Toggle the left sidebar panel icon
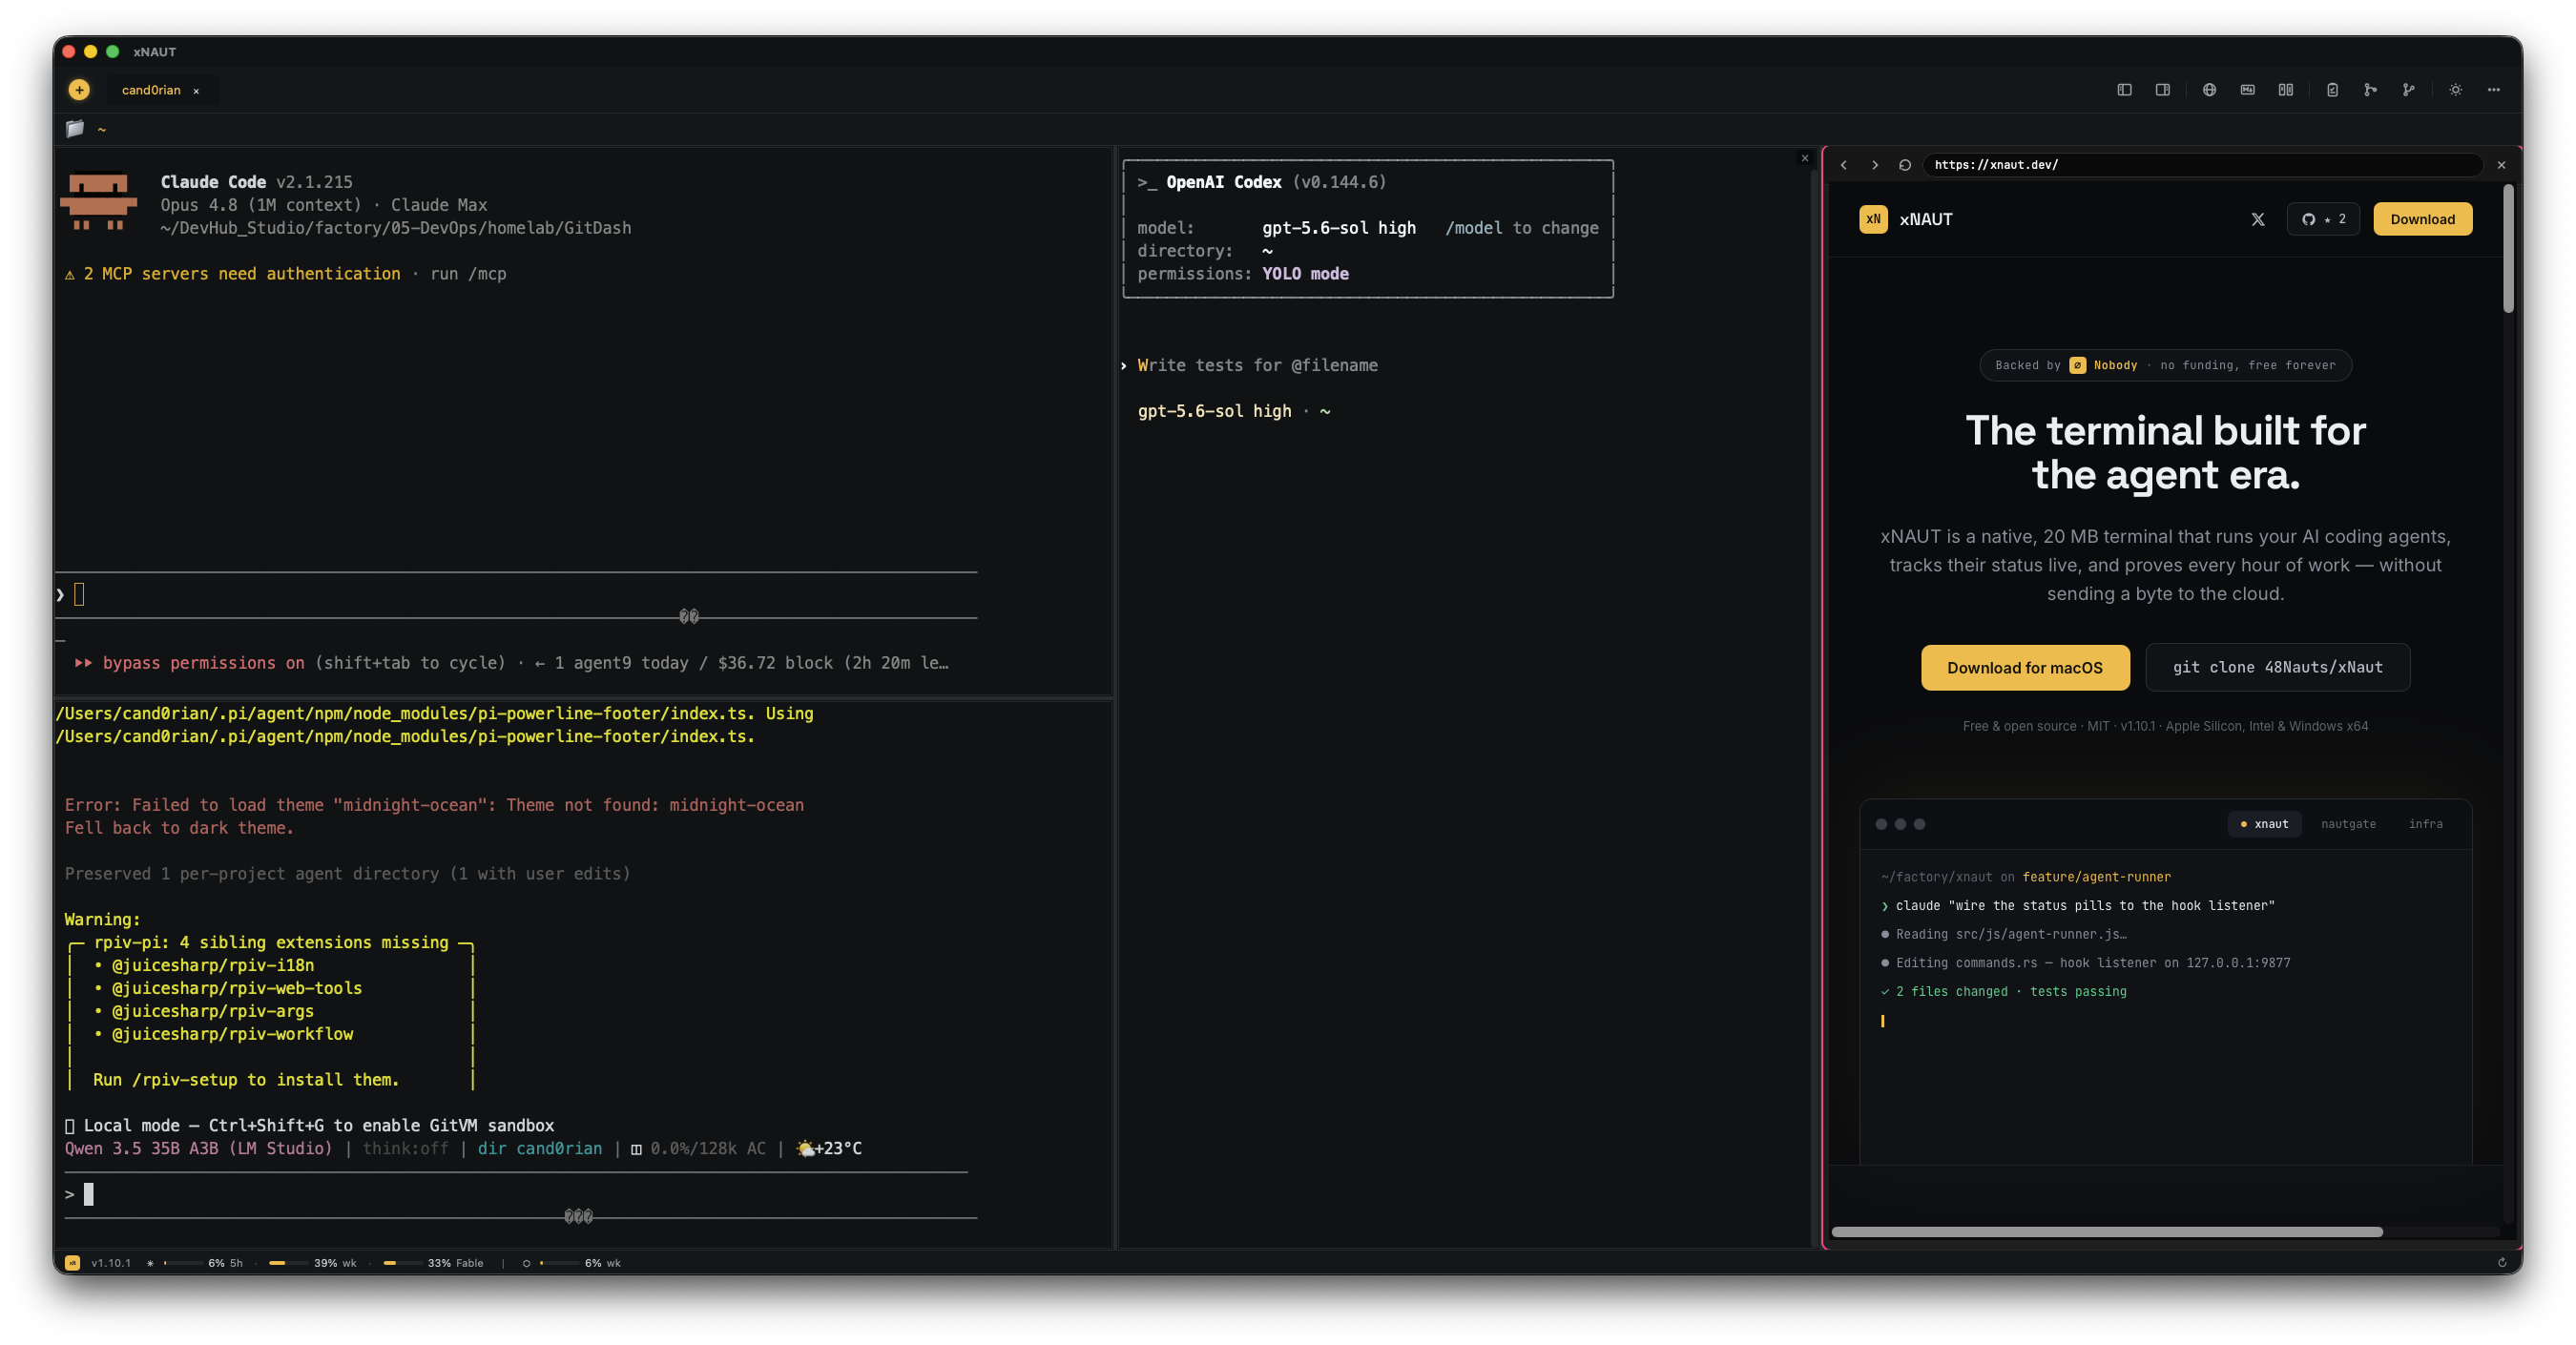2576x1345 pixels. point(2124,90)
